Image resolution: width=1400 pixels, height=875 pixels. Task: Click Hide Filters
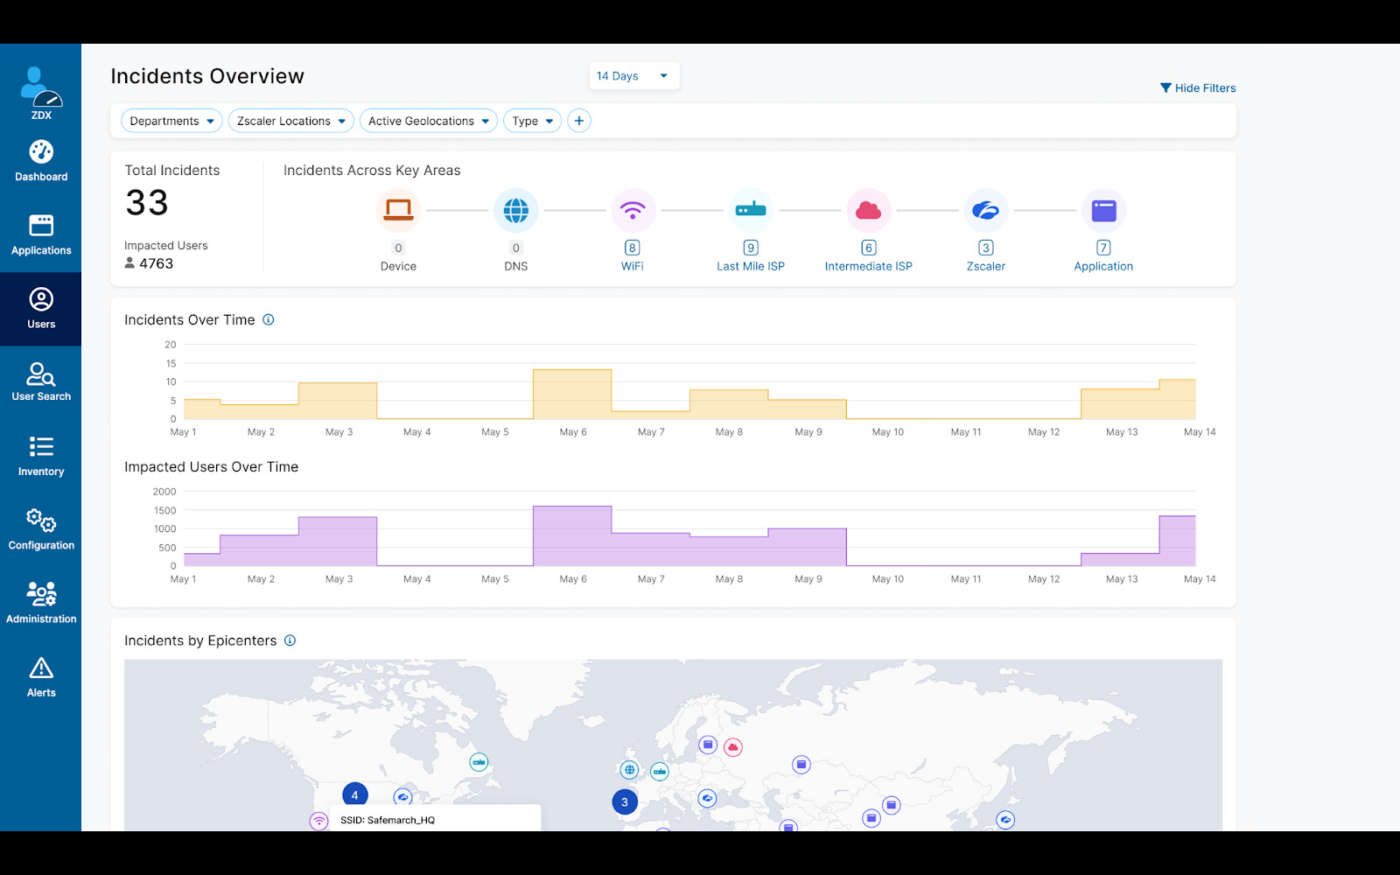1197,88
